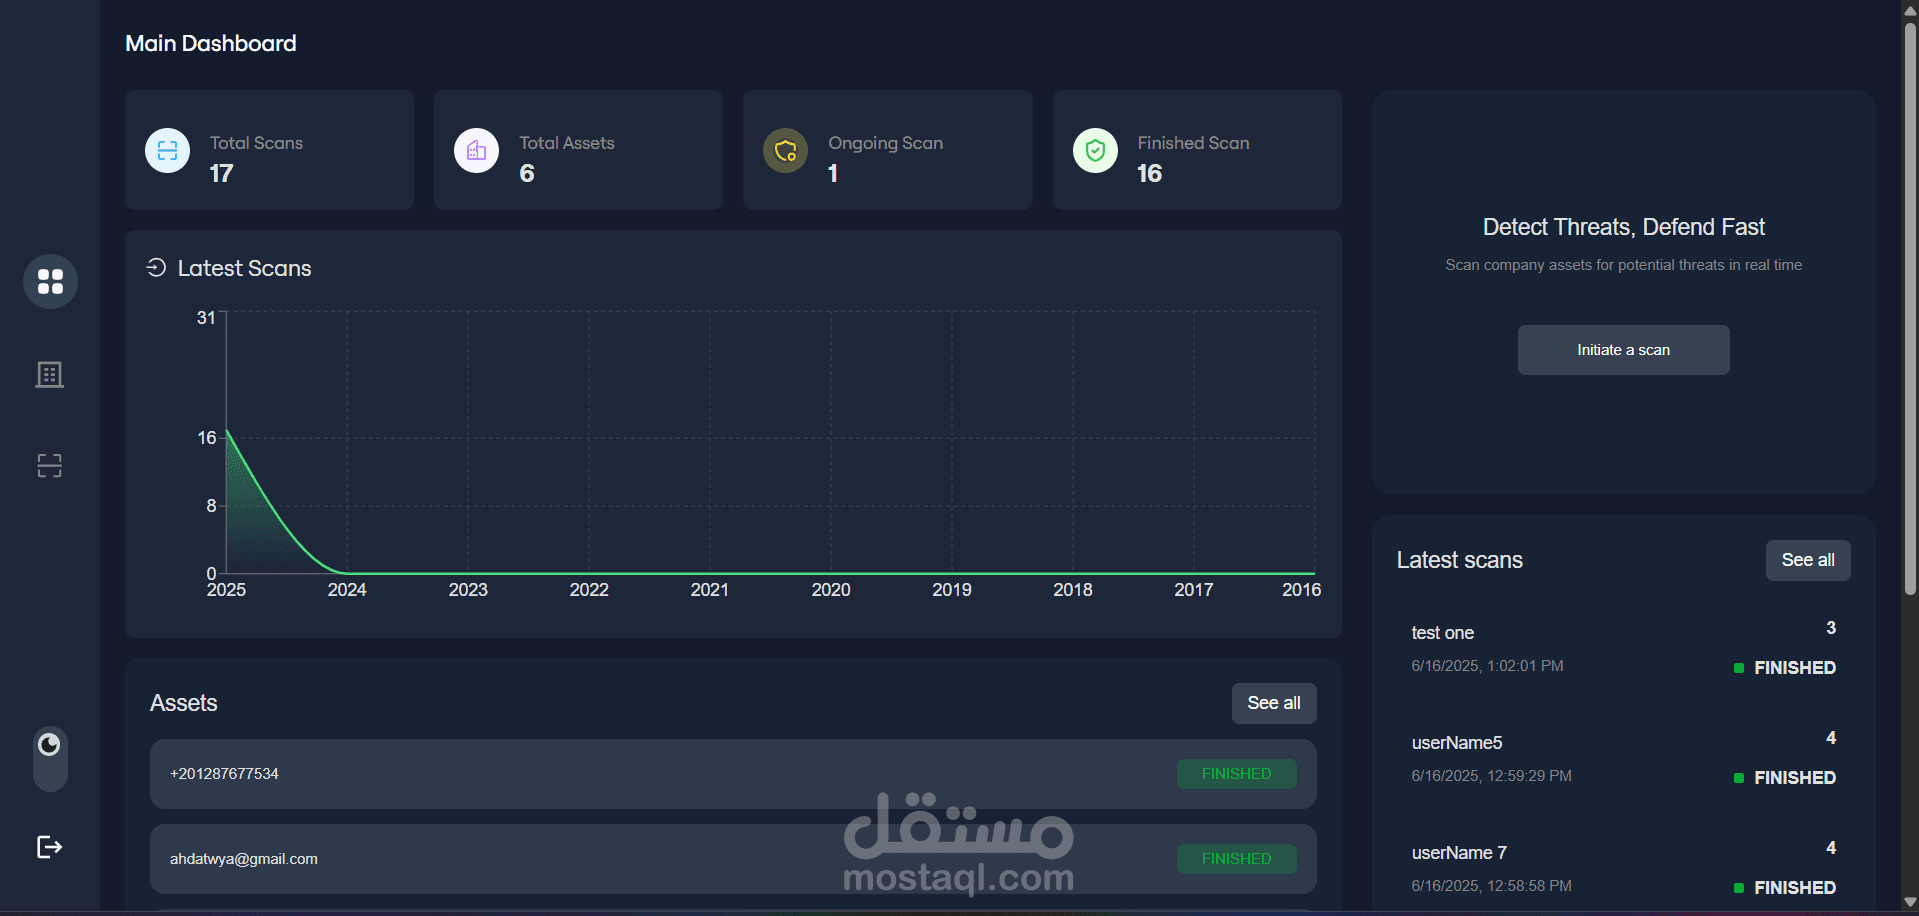The height and width of the screenshot is (916, 1919).
Task: Click the history icon beside Latest Scans
Action: click(x=156, y=268)
